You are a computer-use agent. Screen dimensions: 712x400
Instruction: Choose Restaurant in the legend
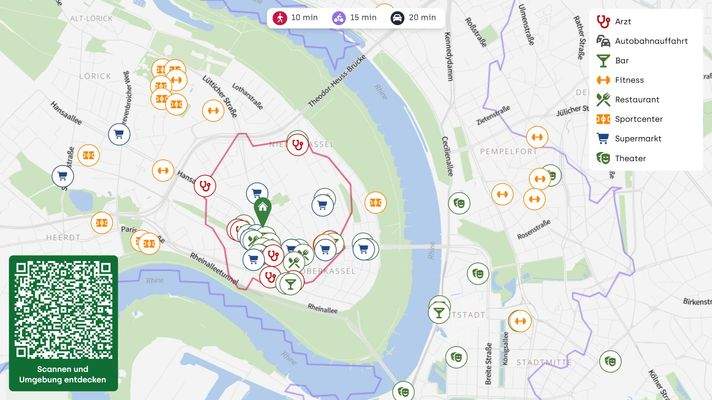[x=628, y=99]
